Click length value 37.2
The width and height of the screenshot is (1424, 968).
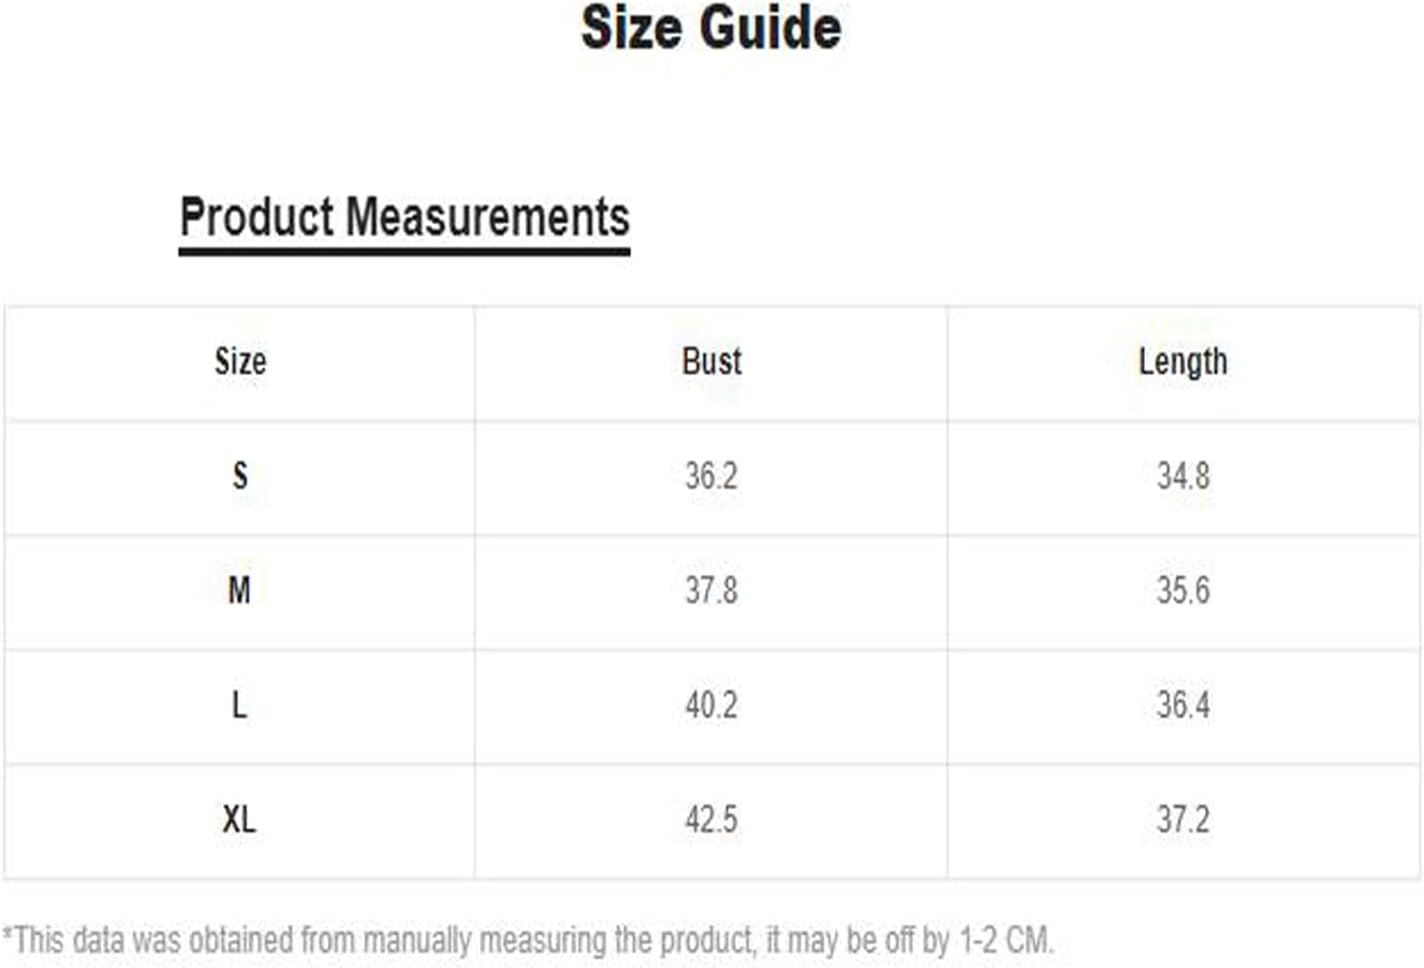(x=1183, y=820)
